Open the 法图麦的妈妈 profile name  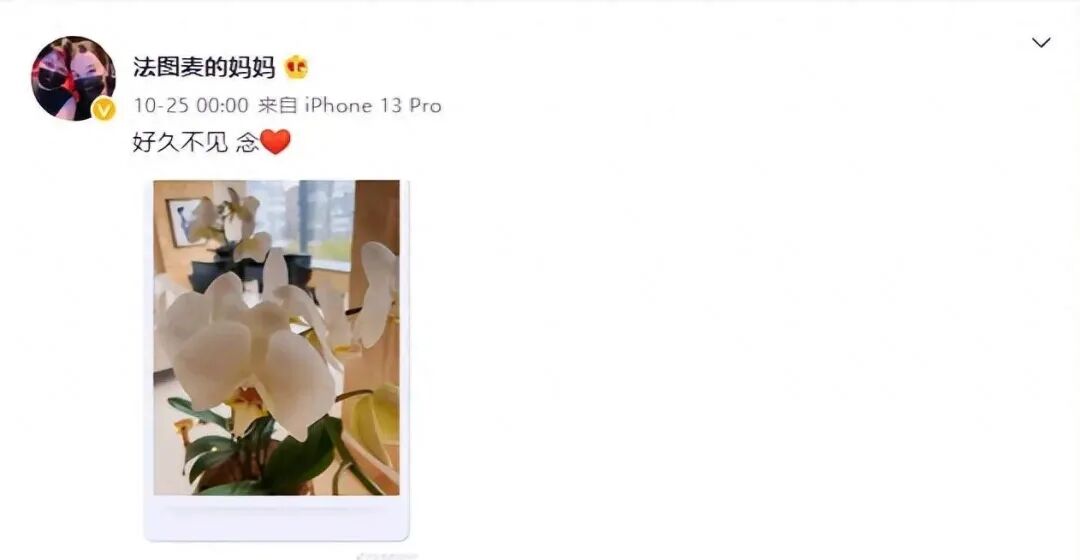pyautogui.click(x=204, y=67)
